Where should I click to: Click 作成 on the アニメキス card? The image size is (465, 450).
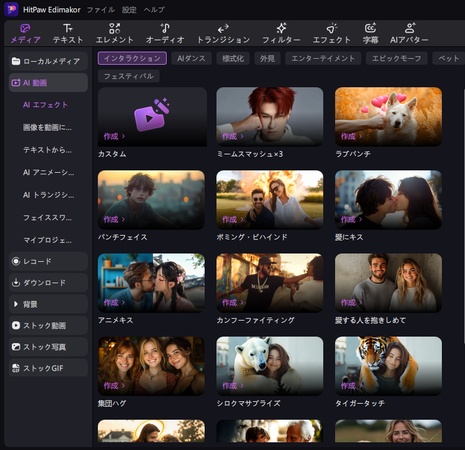click(114, 302)
